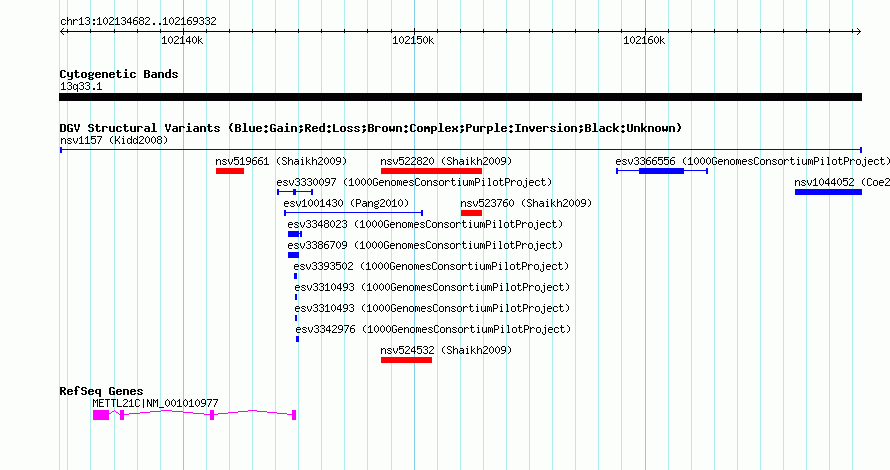Click the chr13:102134682..102169332 region label
Viewport: 890px width, 470px height.
(x=138, y=22)
